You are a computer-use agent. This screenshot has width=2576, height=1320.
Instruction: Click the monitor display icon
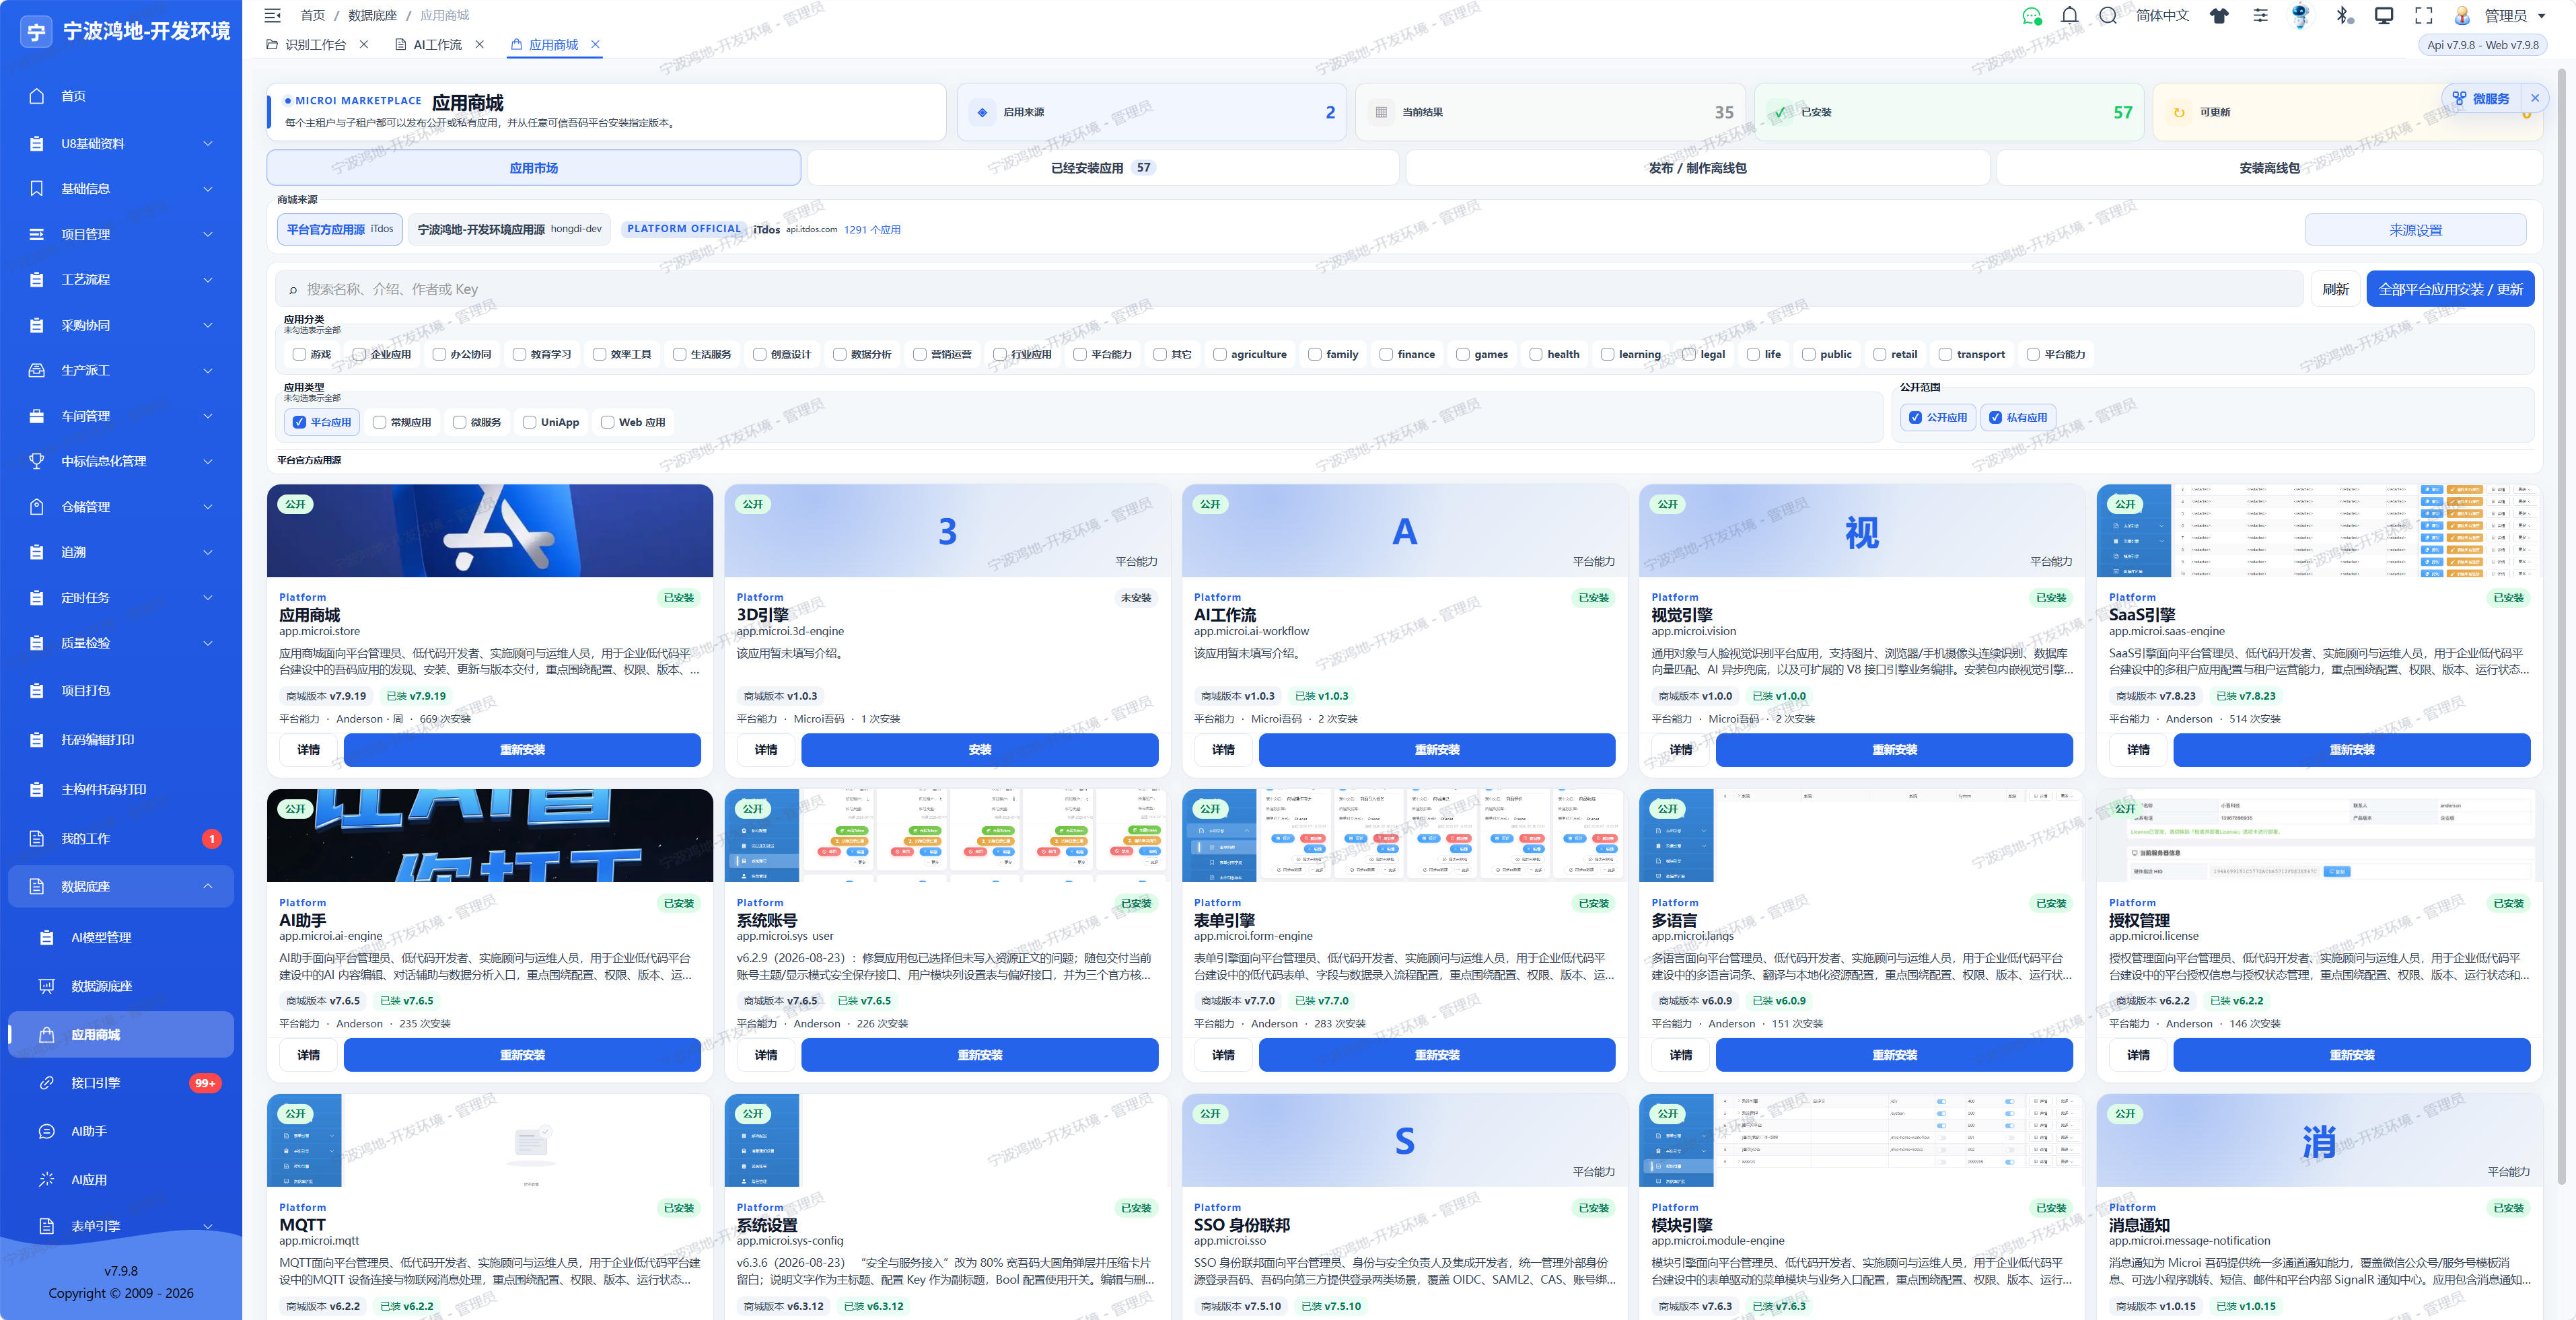click(x=2384, y=15)
